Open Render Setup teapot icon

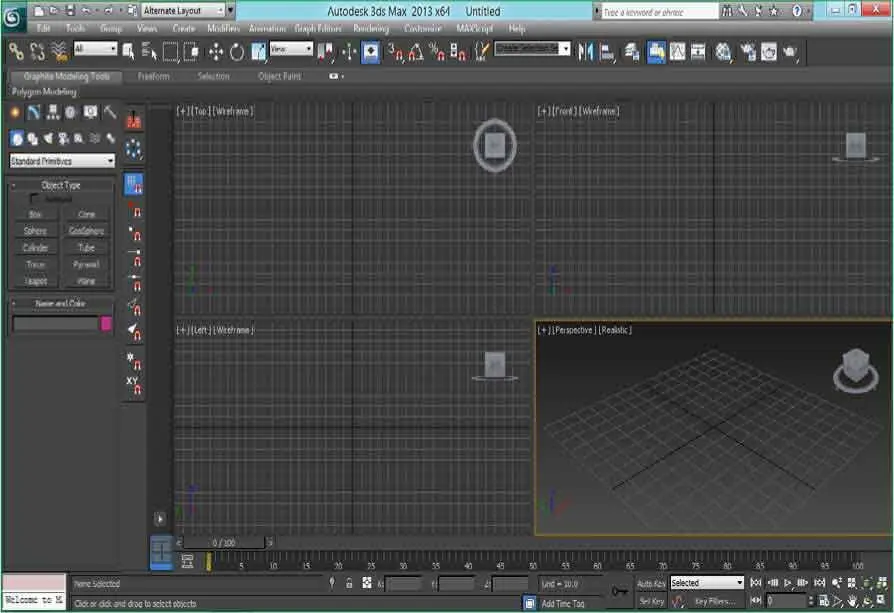[x=747, y=52]
